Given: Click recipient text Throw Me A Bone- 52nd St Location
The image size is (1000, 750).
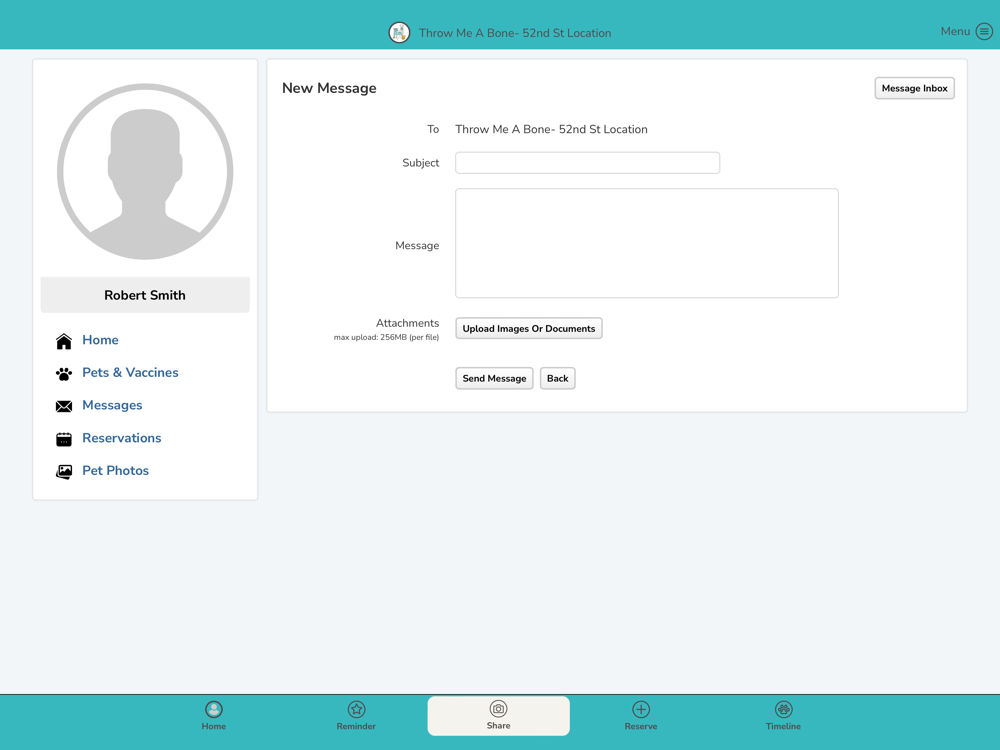Looking at the screenshot, I should [551, 129].
